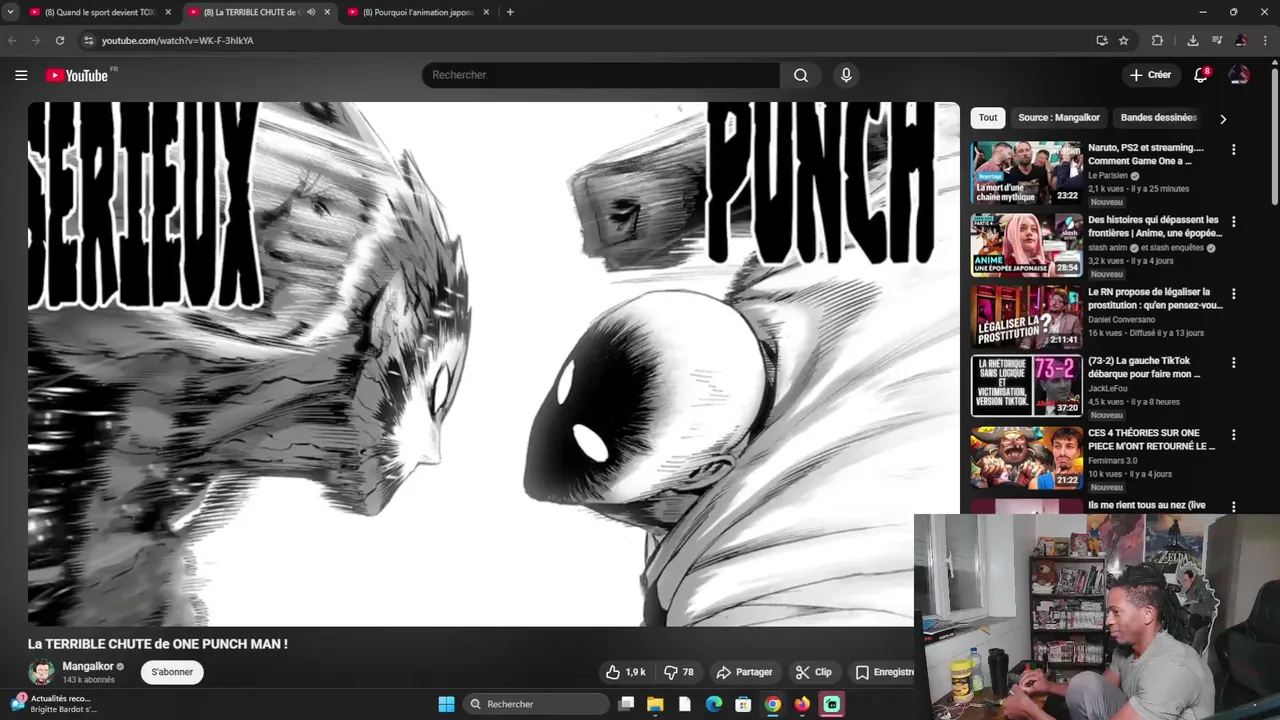Open the Naruto, PS2 et streaming thumbnail

(1026, 172)
